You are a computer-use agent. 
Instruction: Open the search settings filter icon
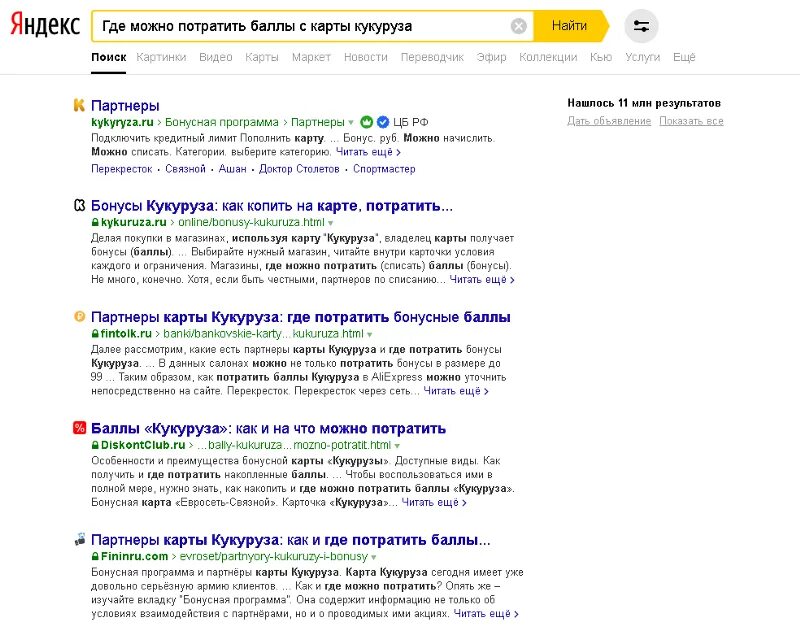[641, 26]
